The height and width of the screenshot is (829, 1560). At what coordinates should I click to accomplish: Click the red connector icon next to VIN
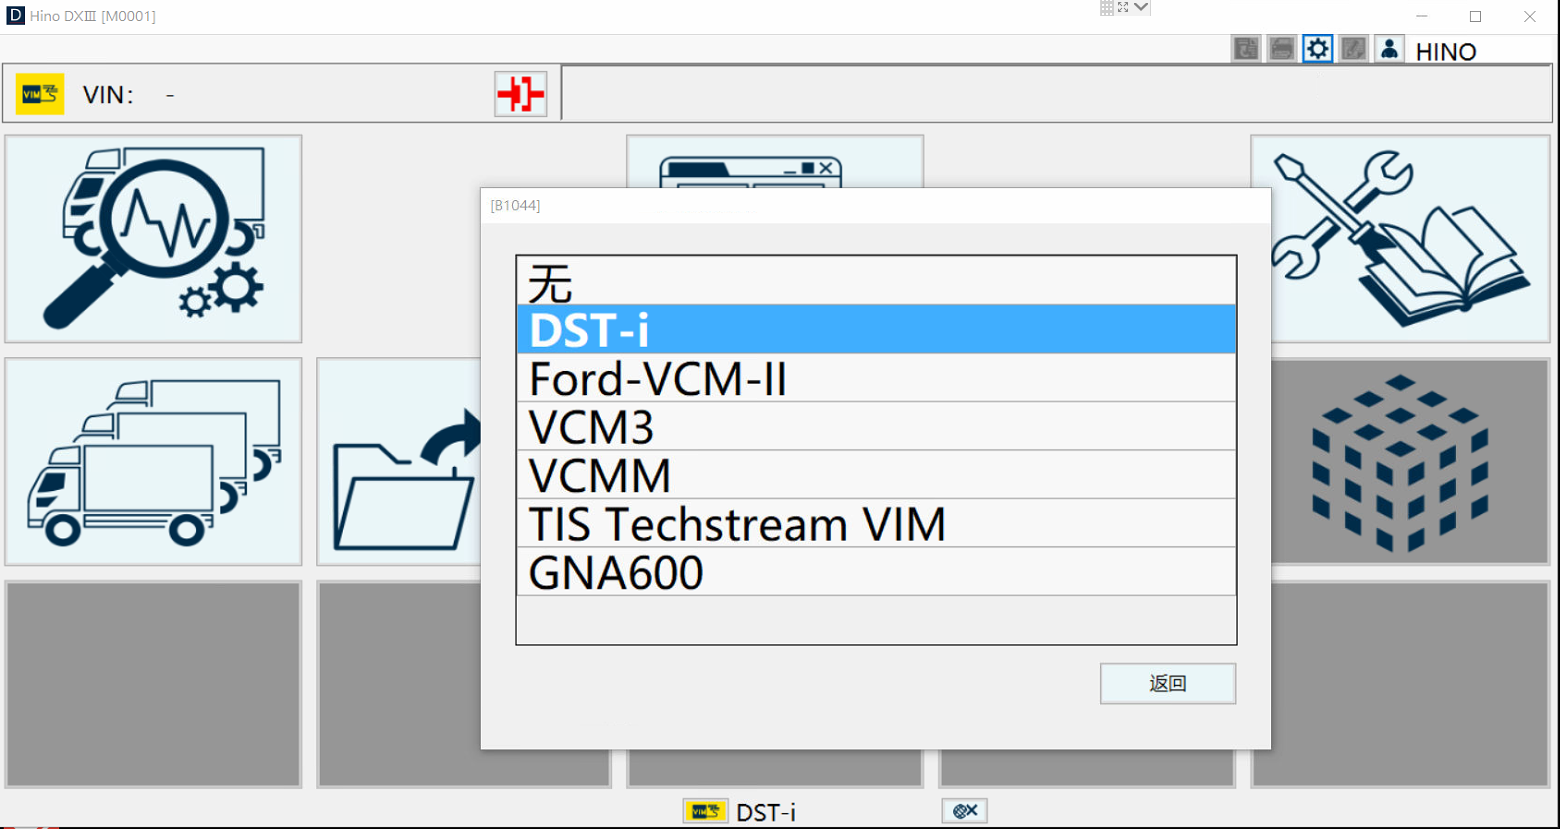tap(519, 92)
